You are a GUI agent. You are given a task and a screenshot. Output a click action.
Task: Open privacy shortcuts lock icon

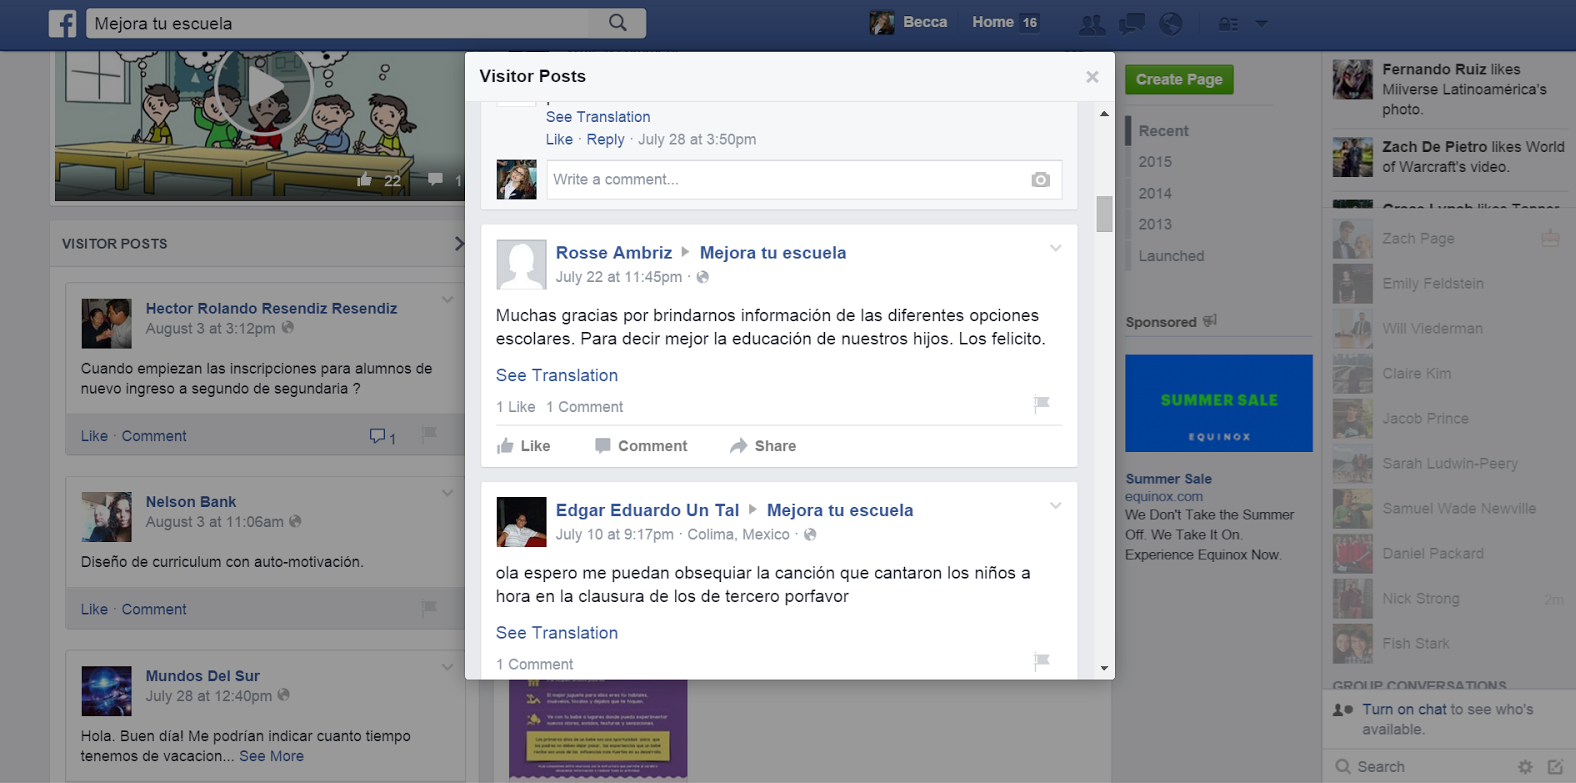(x=1228, y=23)
